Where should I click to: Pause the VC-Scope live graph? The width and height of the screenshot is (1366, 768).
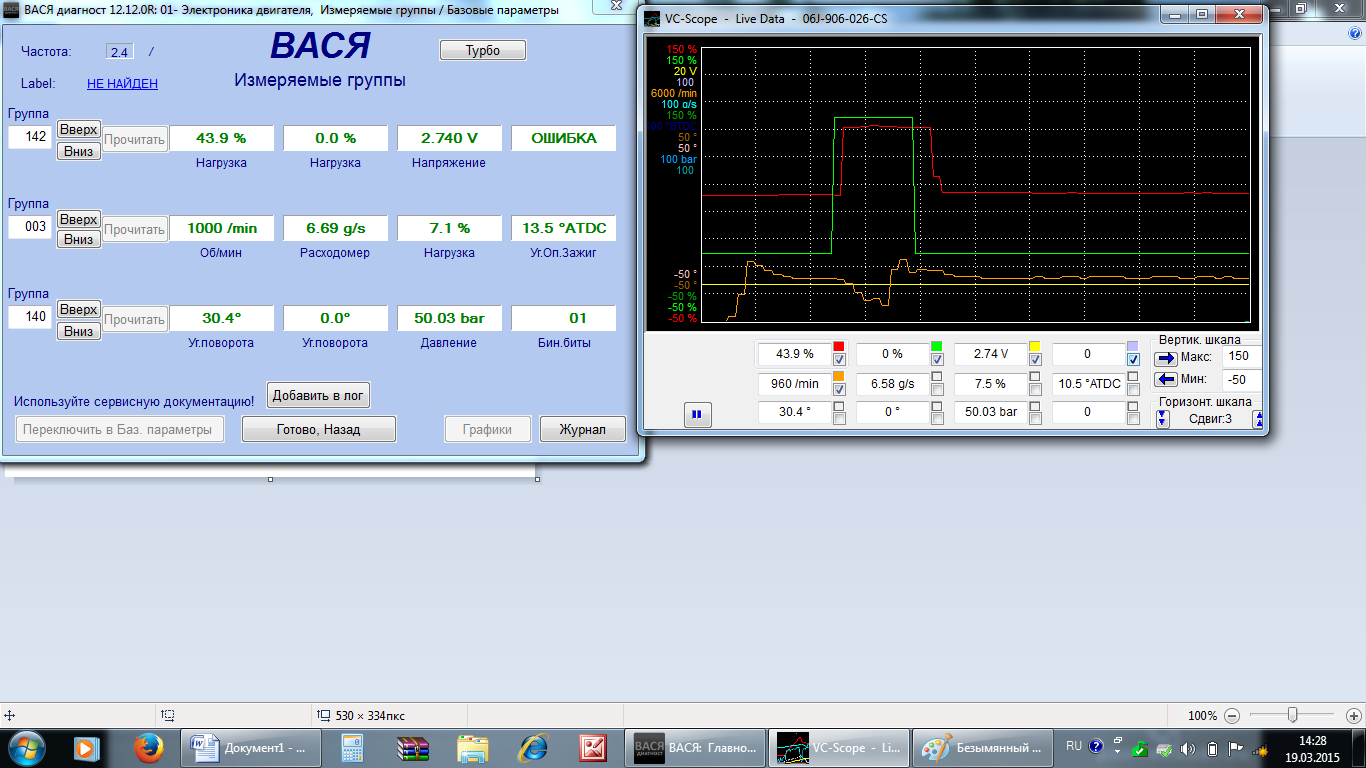[x=697, y=414]
